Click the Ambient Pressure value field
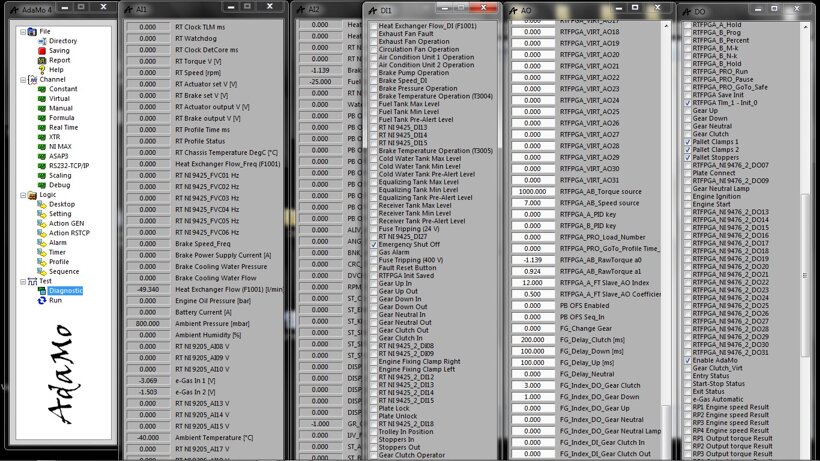Viewport: 820px width, 461px height. [x=147, y=324]
